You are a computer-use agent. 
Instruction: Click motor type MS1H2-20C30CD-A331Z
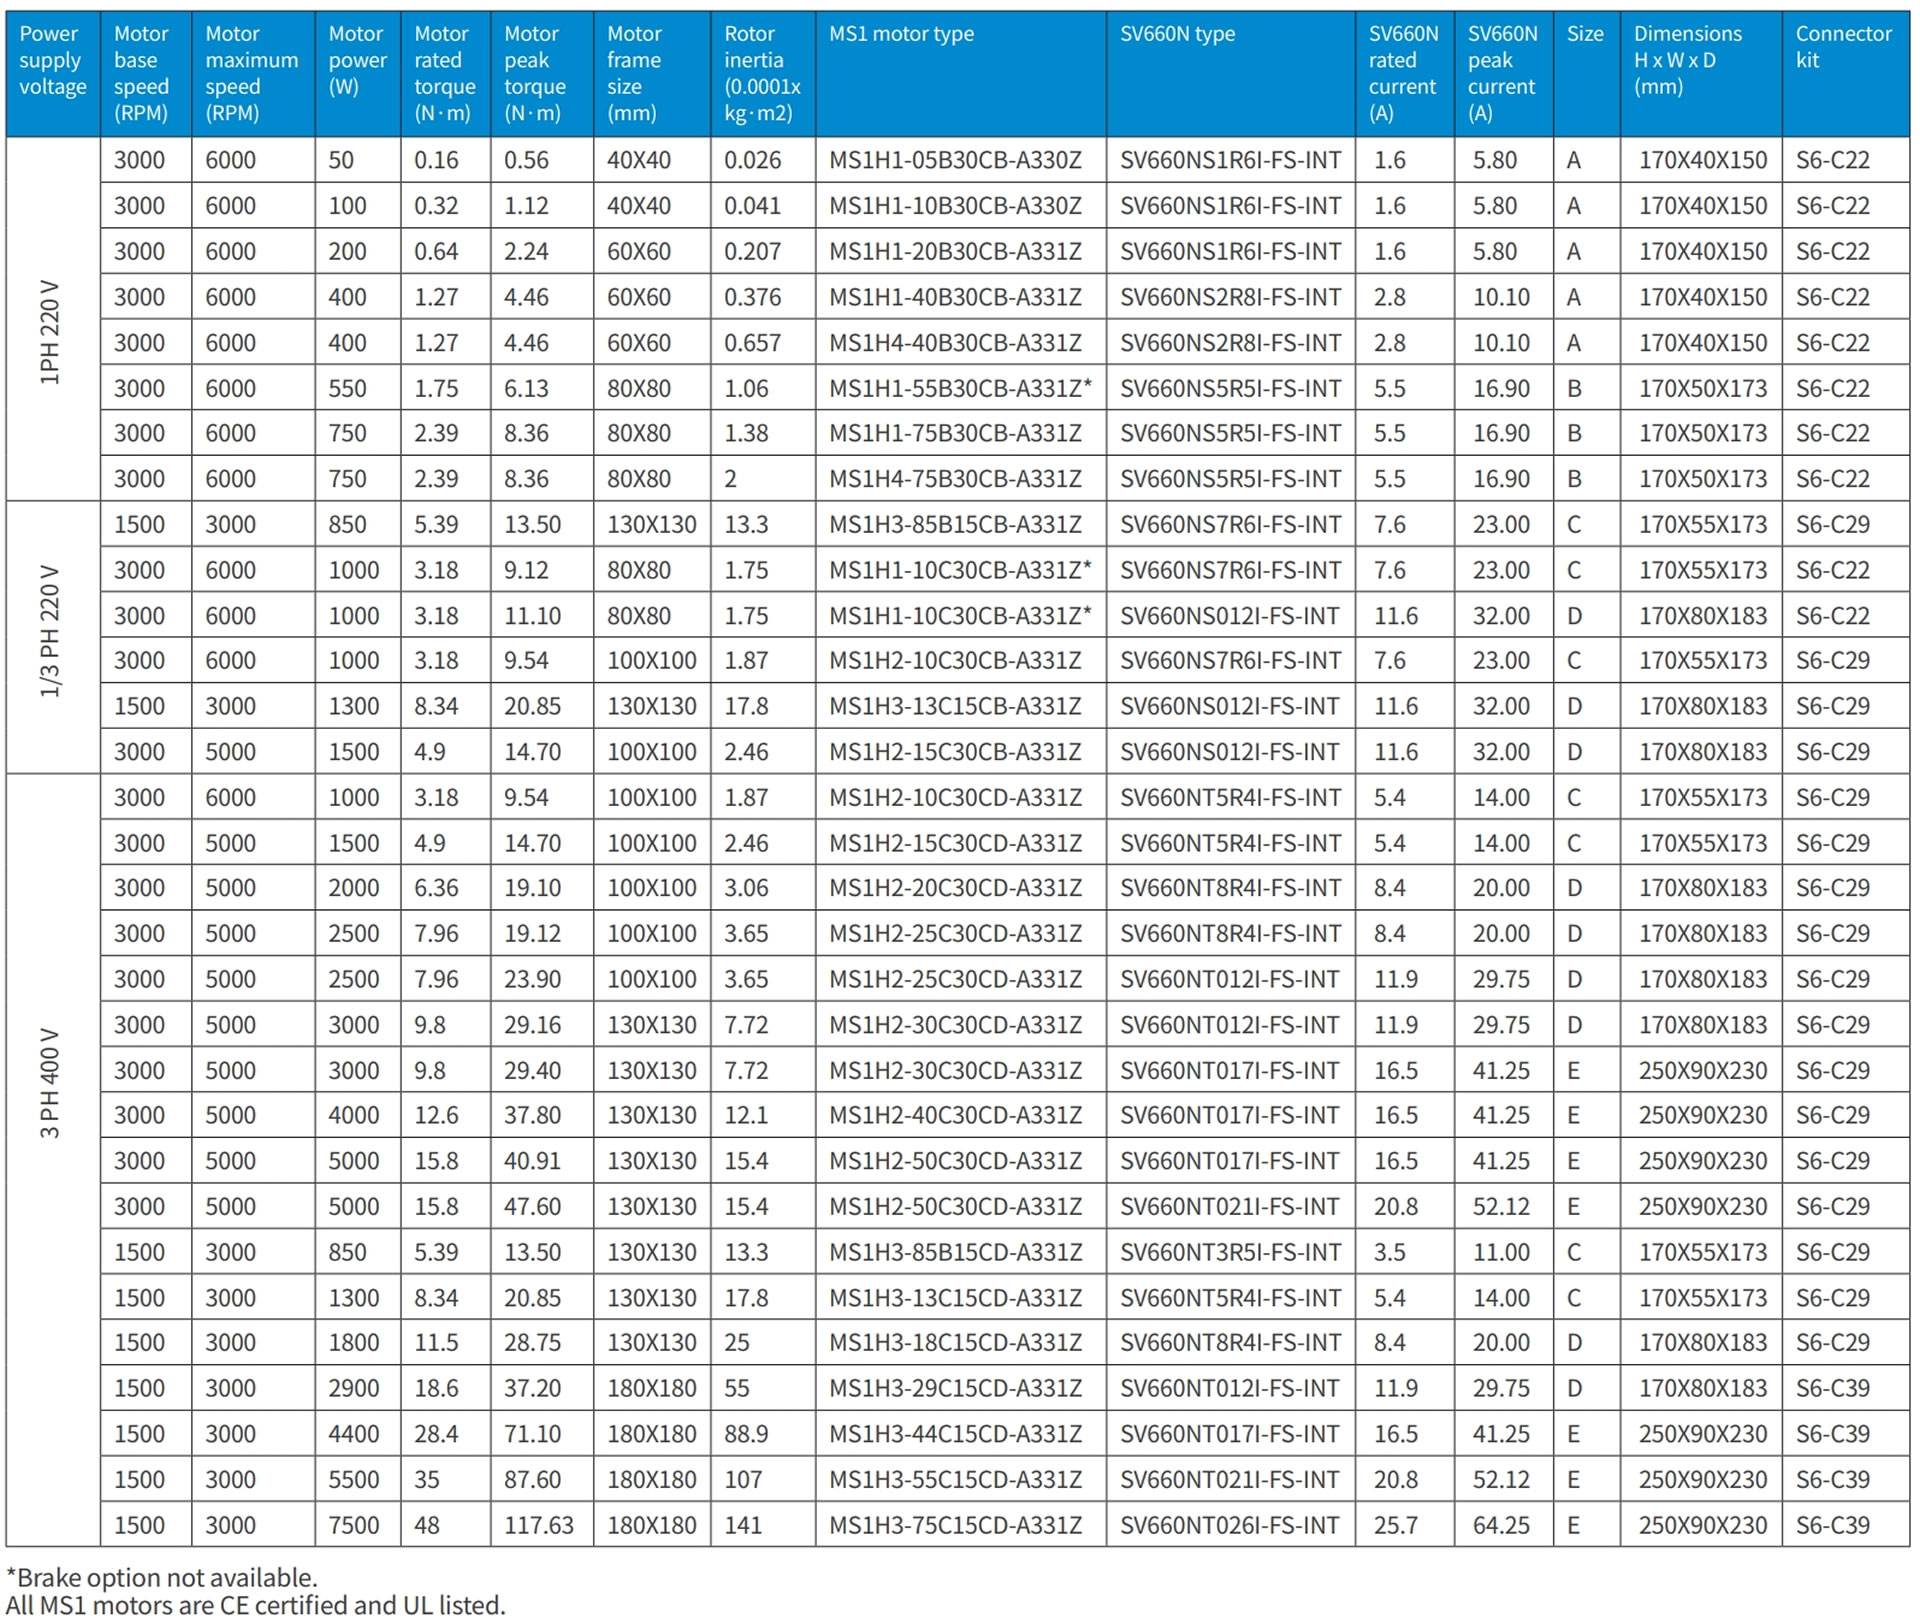coord(955,888)
